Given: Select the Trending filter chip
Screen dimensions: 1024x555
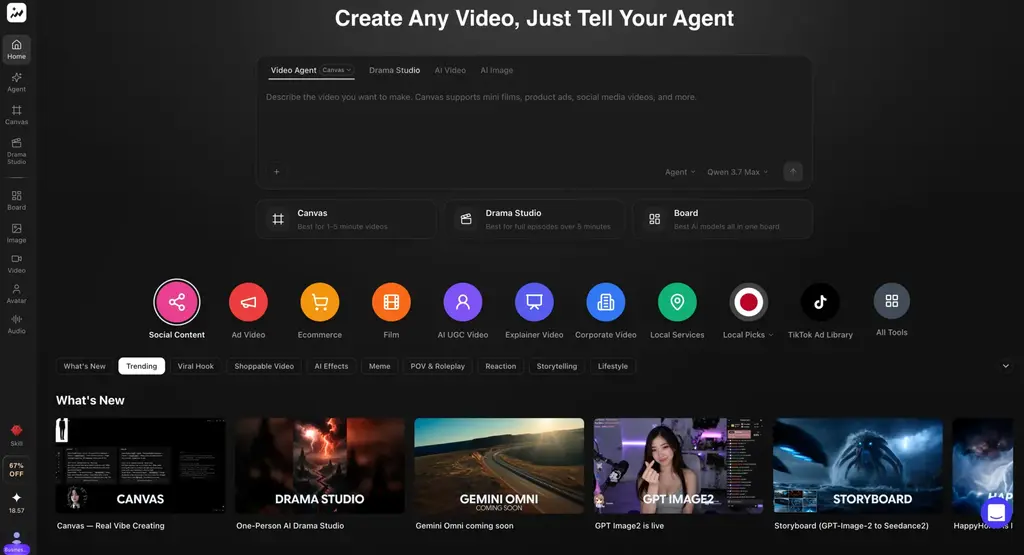Looking at the screenshot, I should [x=142, y=366].
